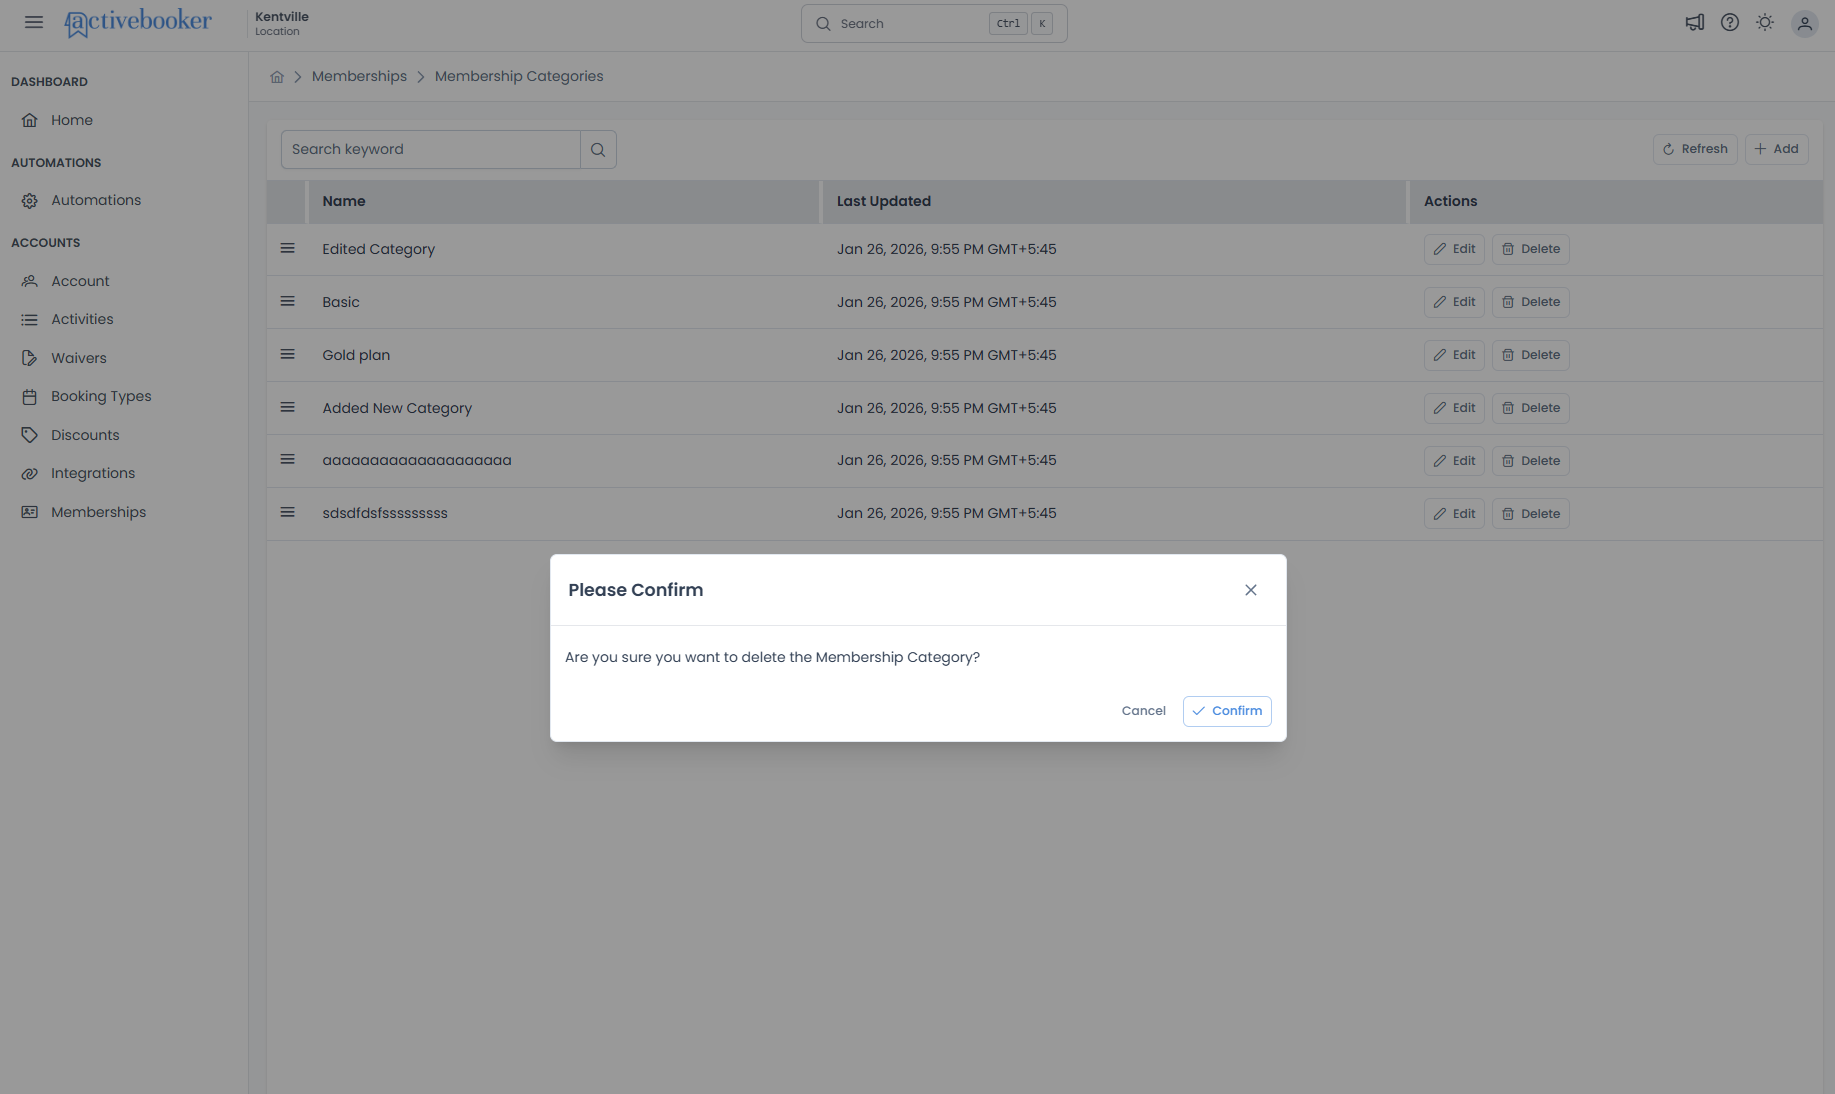
Task: Edit the Edited Category row
Action: tap(1454, 249)
